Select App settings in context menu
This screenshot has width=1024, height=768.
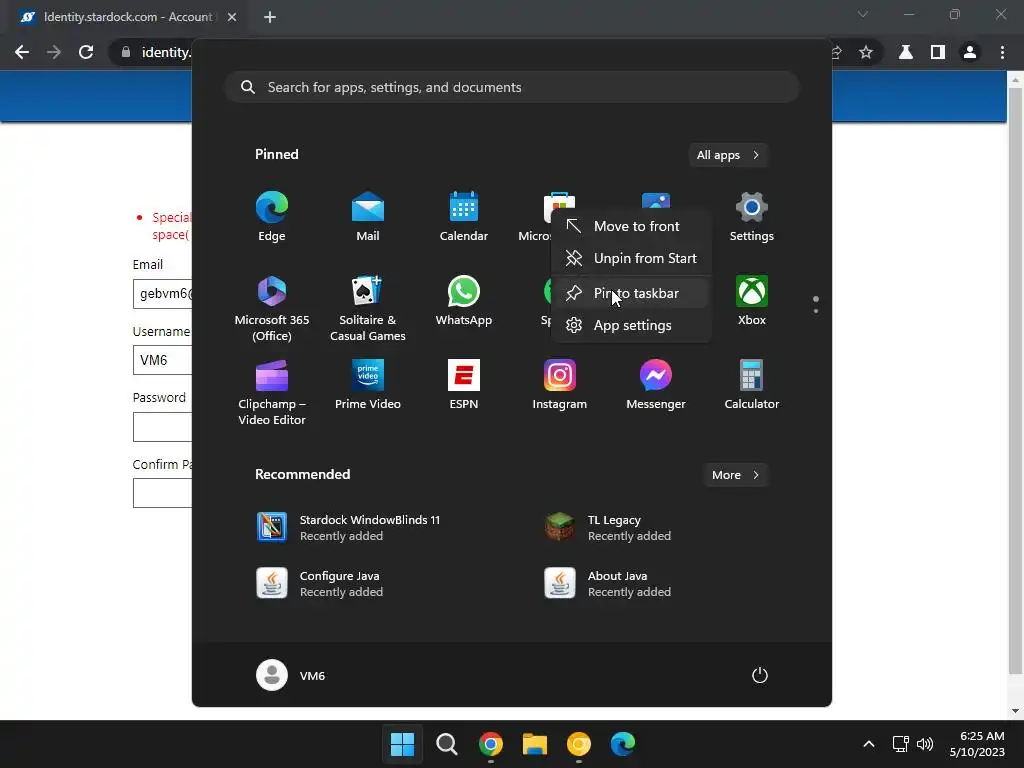tap(630, 325)
